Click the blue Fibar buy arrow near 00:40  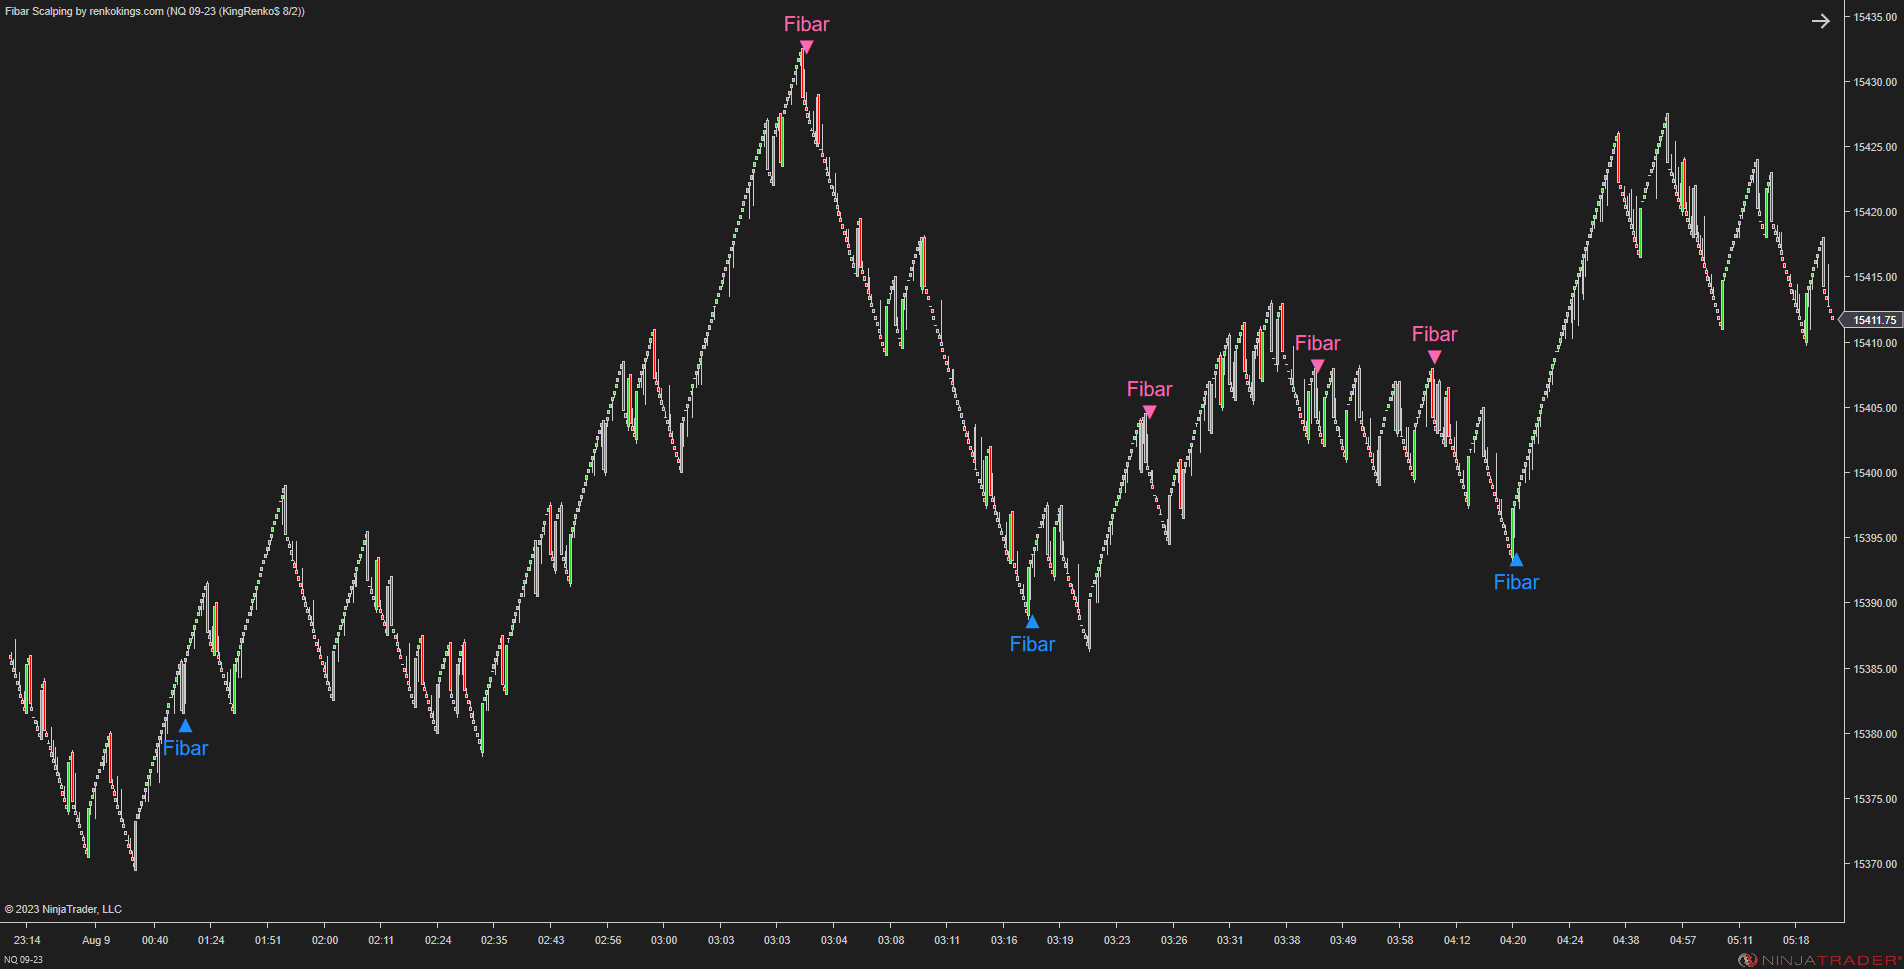pos(184,724)
